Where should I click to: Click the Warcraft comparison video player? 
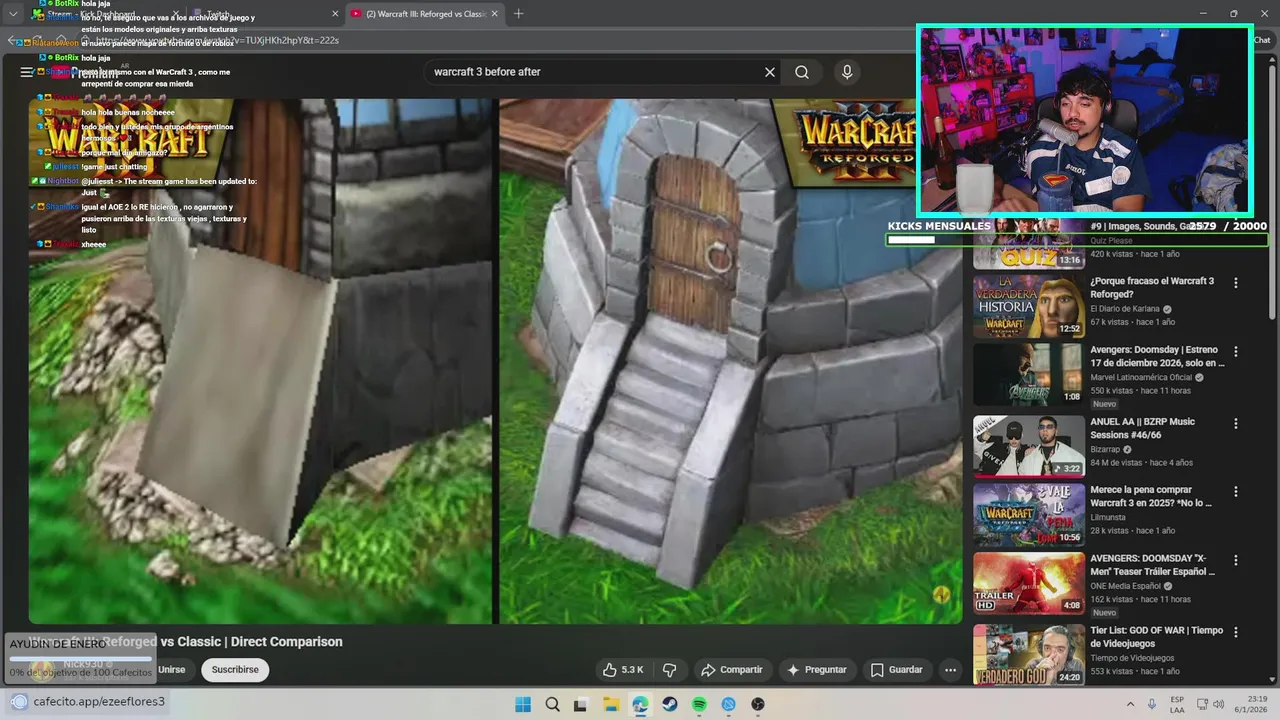click(x=495, y=361)
